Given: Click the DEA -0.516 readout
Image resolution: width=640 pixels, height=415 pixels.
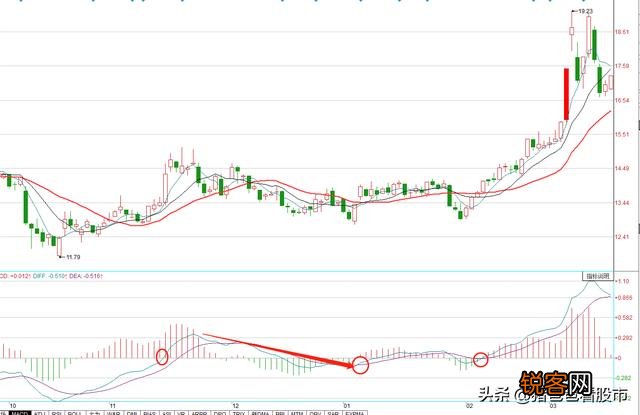Looking at the screenshot, I should (x=86, y=276).
